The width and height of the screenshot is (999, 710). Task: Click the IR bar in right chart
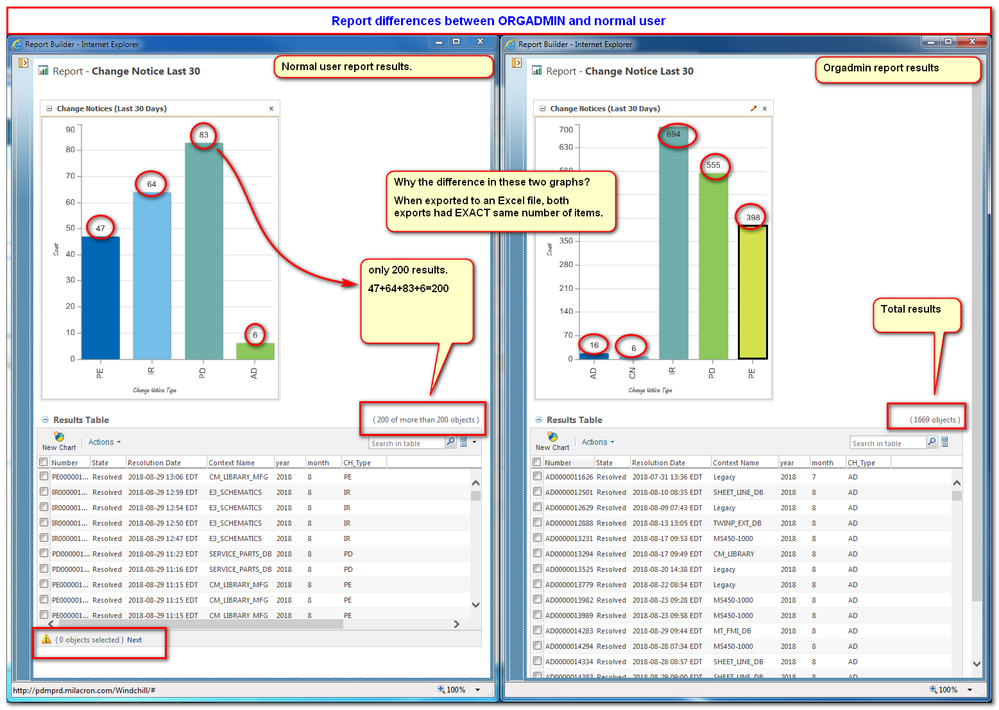(x=673, y=243)
